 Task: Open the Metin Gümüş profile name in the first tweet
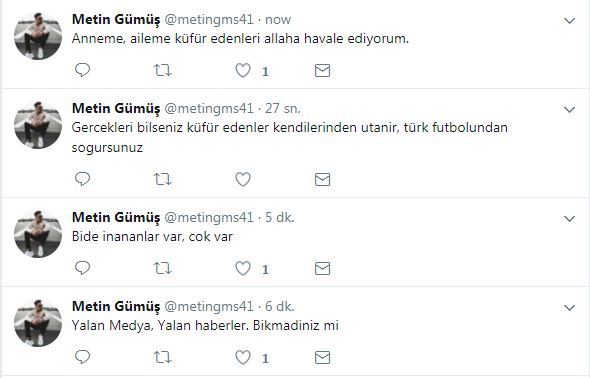[116, 20]
